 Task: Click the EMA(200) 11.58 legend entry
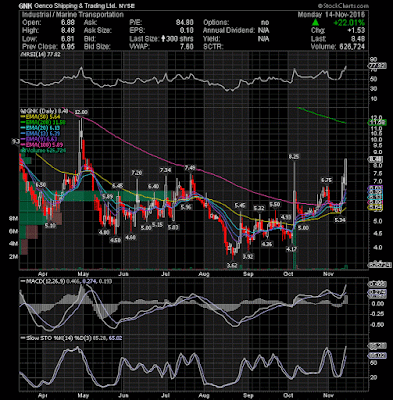click(x=43, y=122)
